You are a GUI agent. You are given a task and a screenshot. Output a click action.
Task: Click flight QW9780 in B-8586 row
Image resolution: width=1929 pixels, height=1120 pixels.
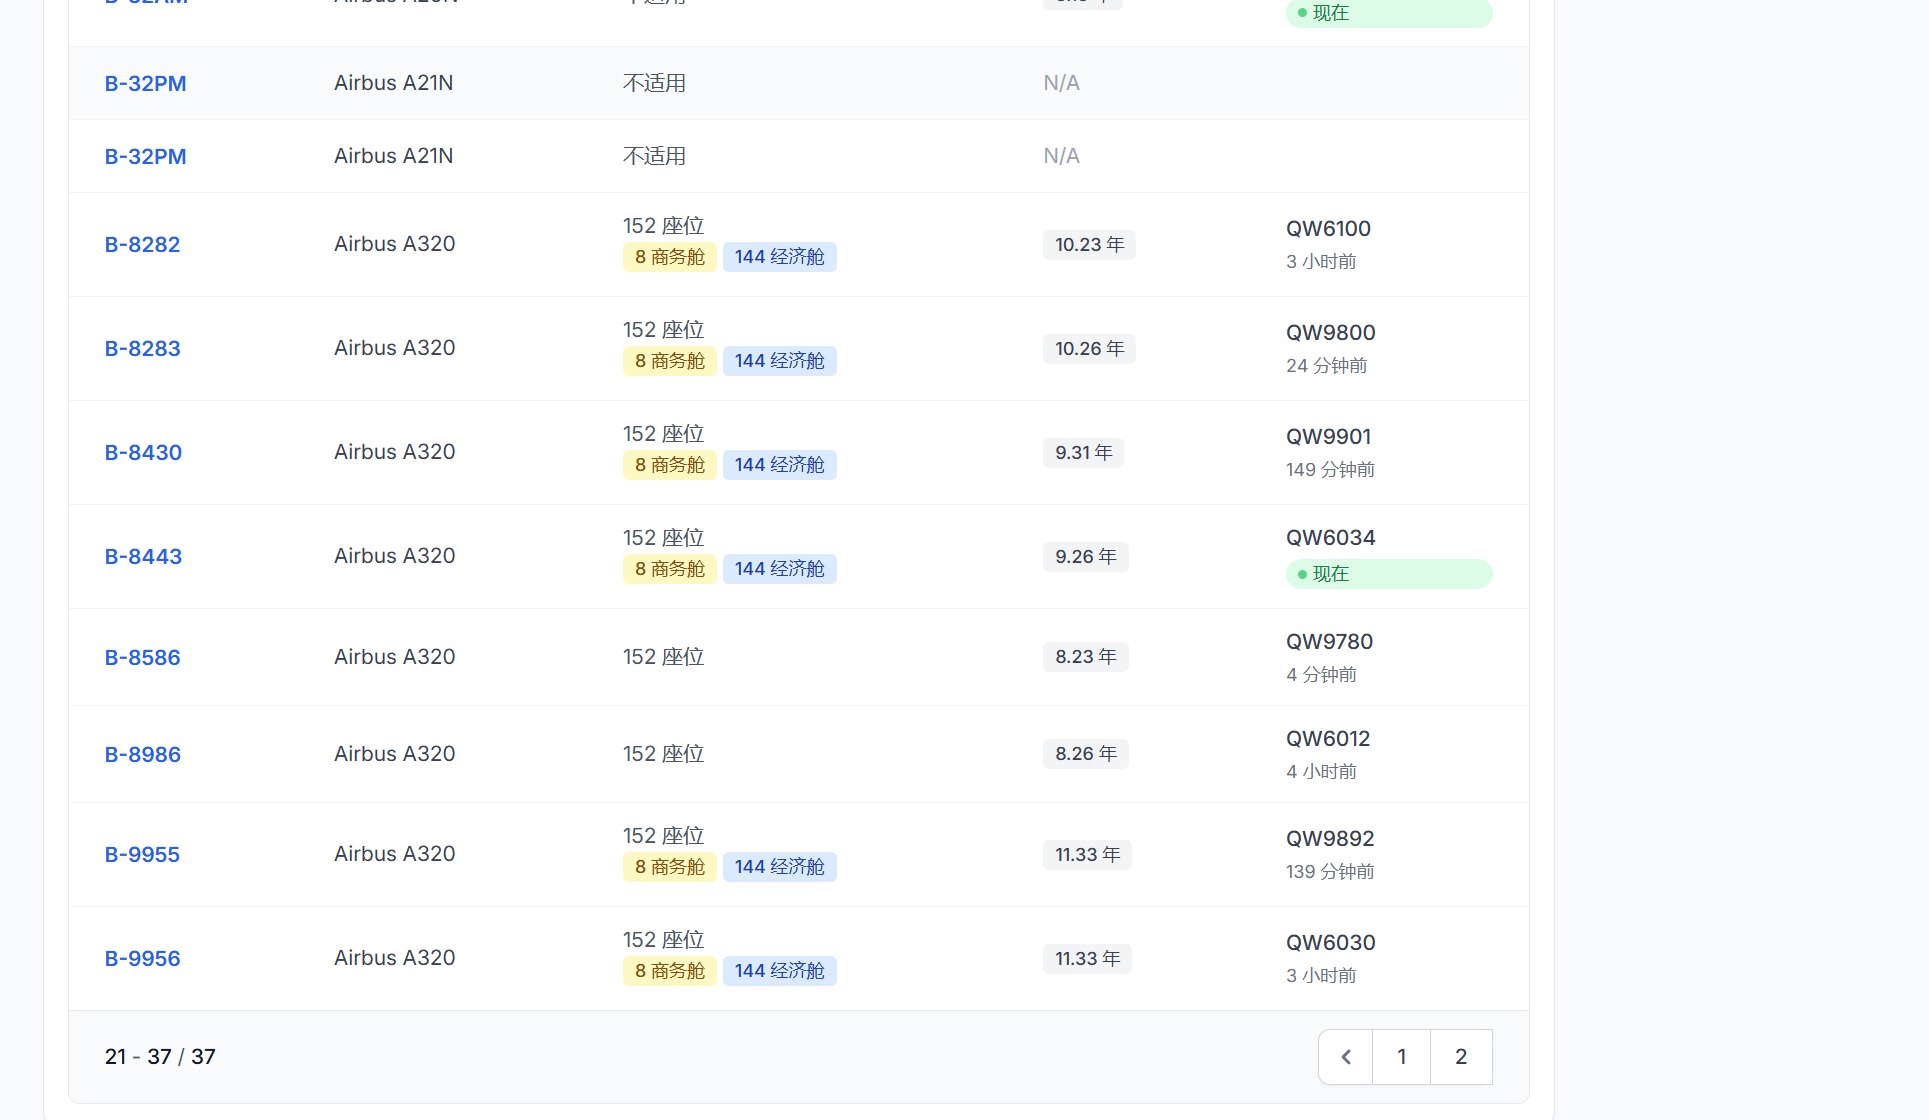[1329, 642]
